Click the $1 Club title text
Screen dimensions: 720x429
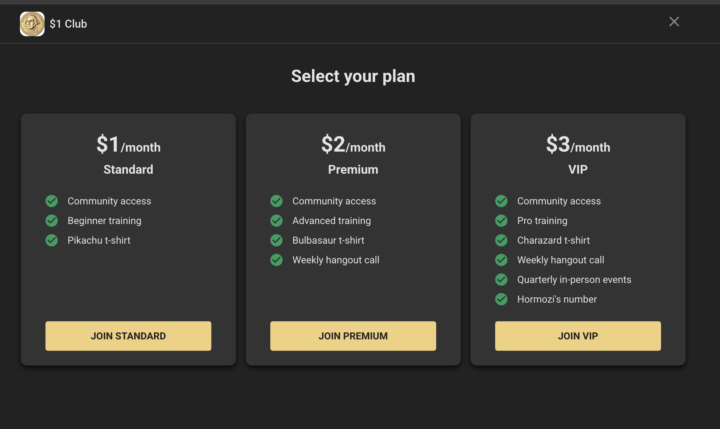pos(68,23)
